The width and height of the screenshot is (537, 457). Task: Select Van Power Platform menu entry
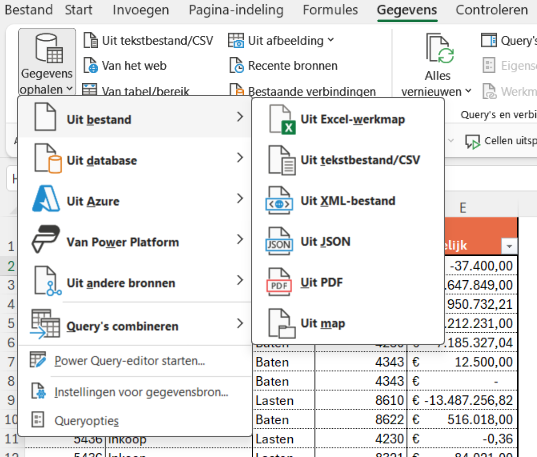(135, 240)
